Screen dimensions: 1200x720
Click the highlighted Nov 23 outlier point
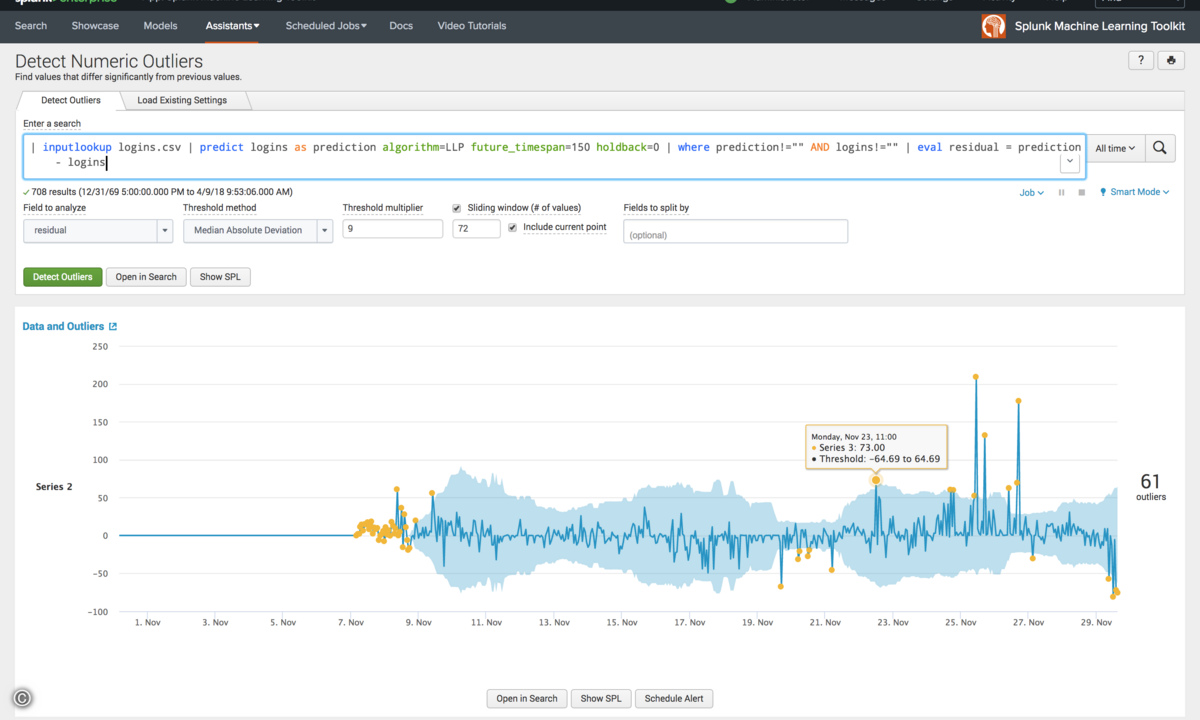876,480
